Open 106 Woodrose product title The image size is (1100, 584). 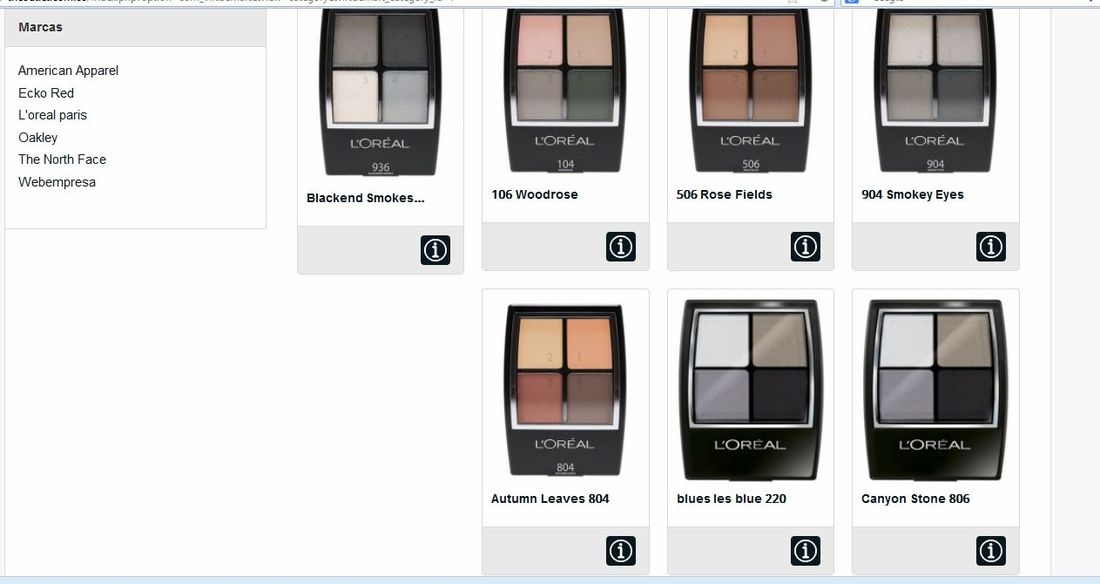535,194
